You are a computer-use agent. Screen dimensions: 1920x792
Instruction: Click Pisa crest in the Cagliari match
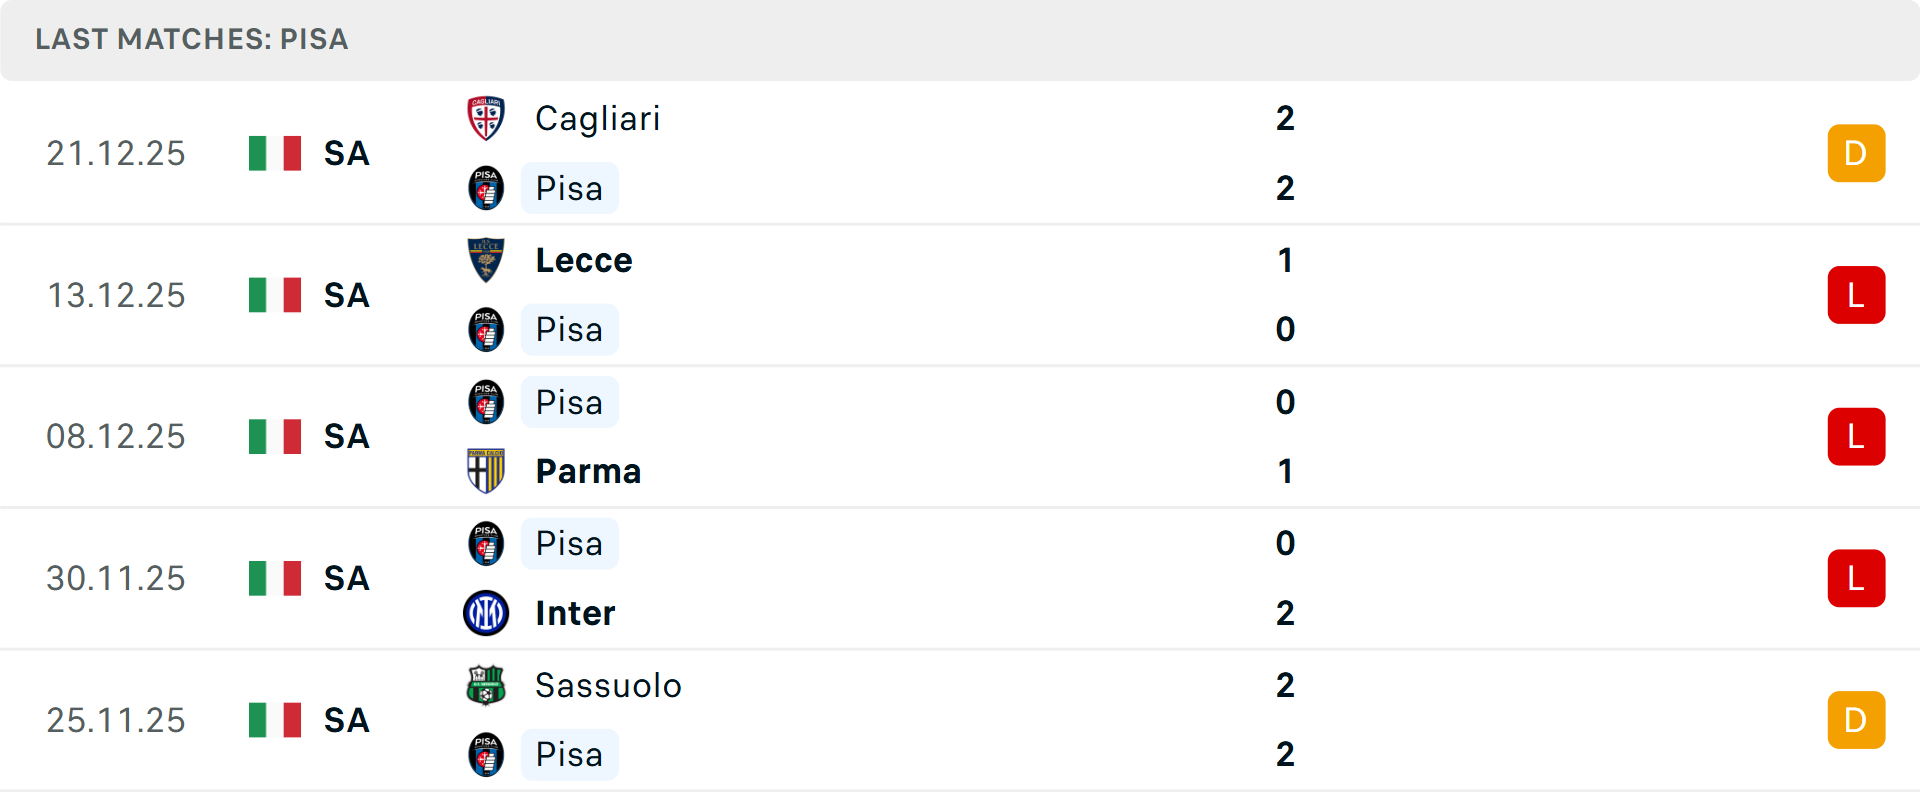coord(486,188)
